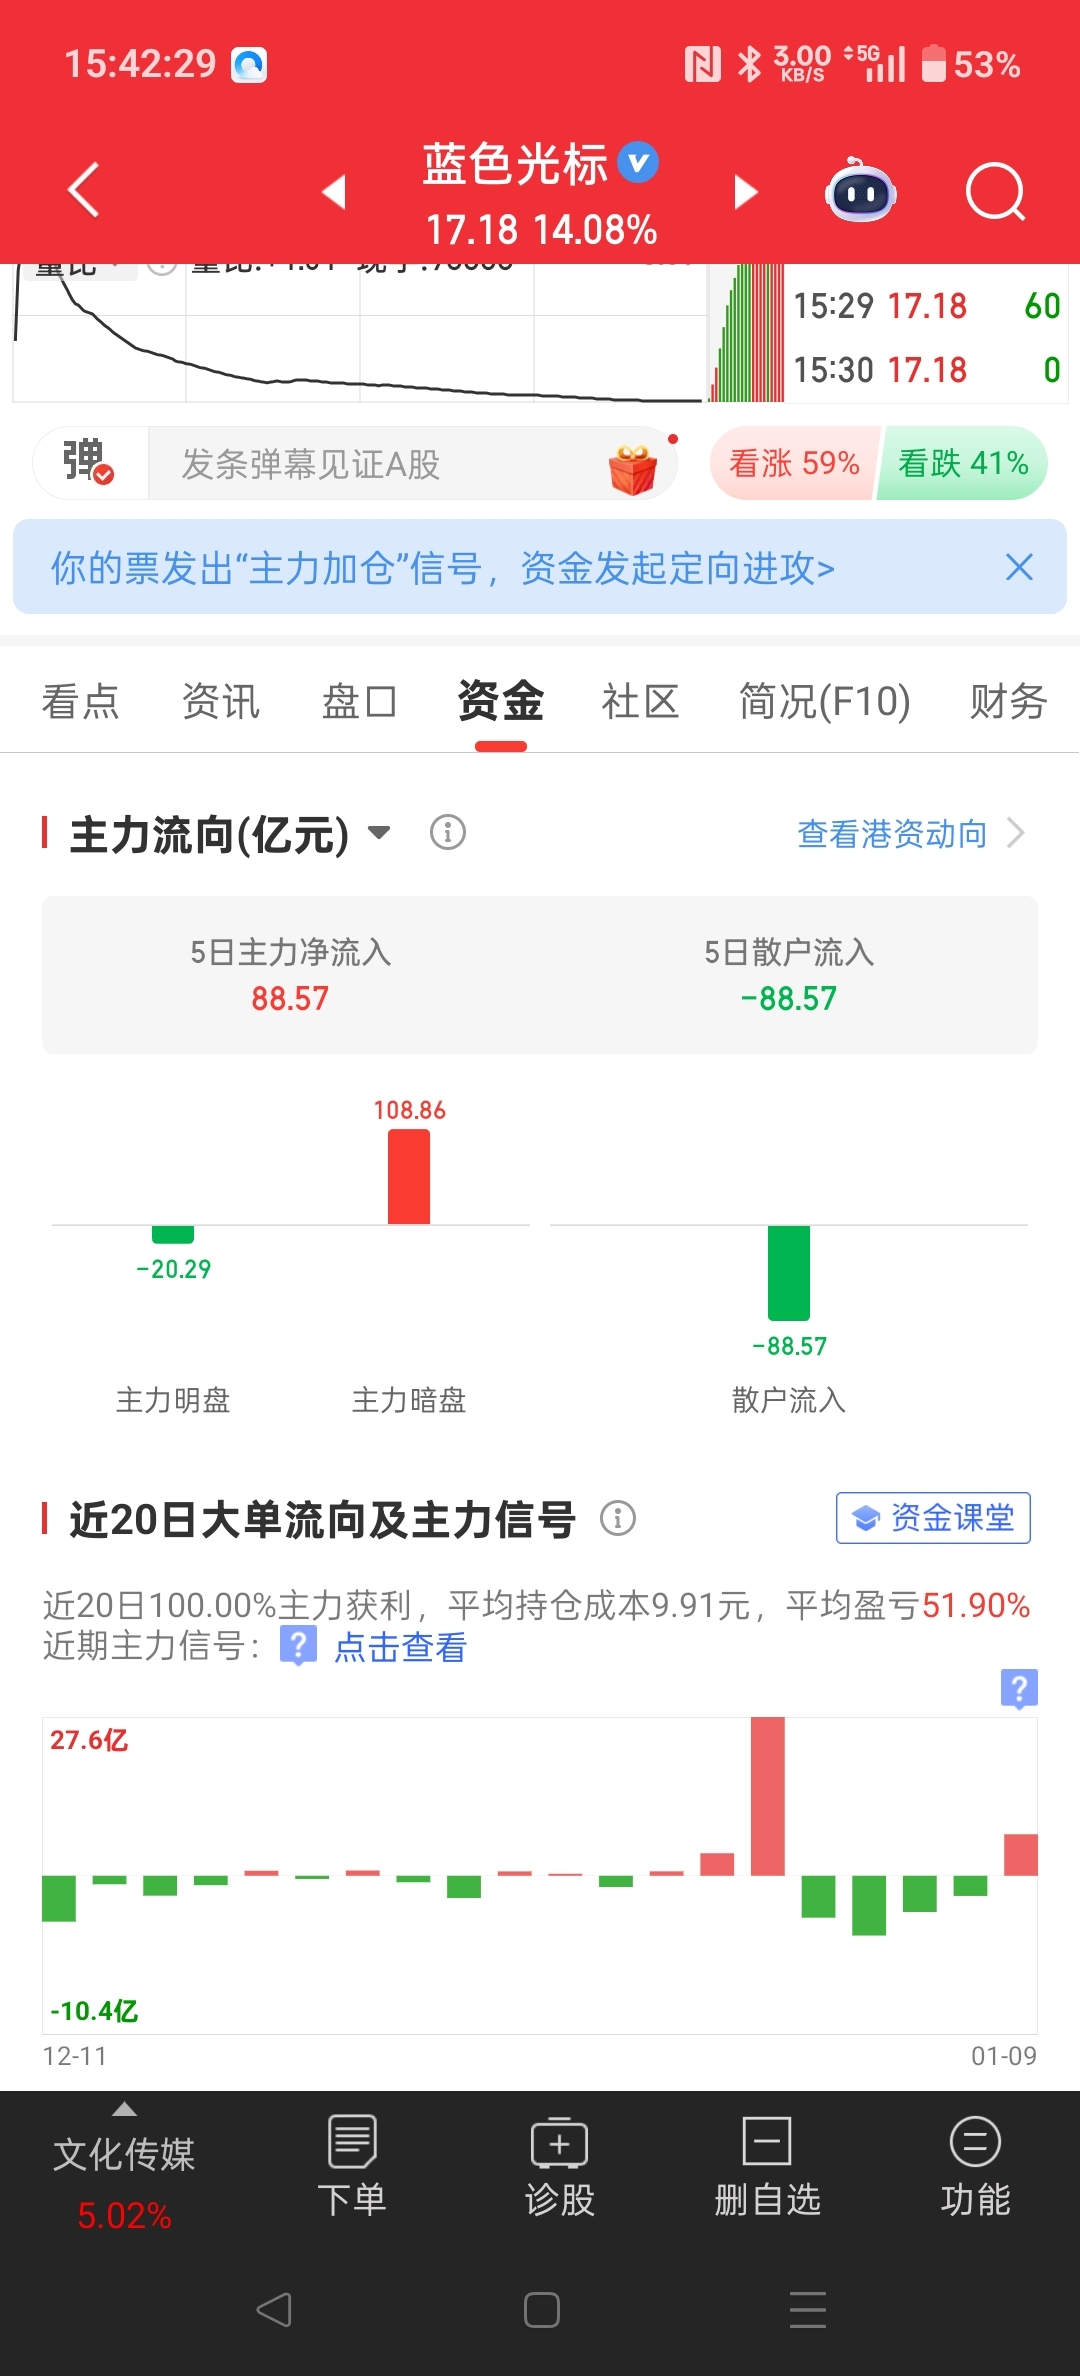Image resolution: width=1080 pixels, height=2376 pixels.
Task: Vote 看涨 59% bullish
Action: point(794,463)
